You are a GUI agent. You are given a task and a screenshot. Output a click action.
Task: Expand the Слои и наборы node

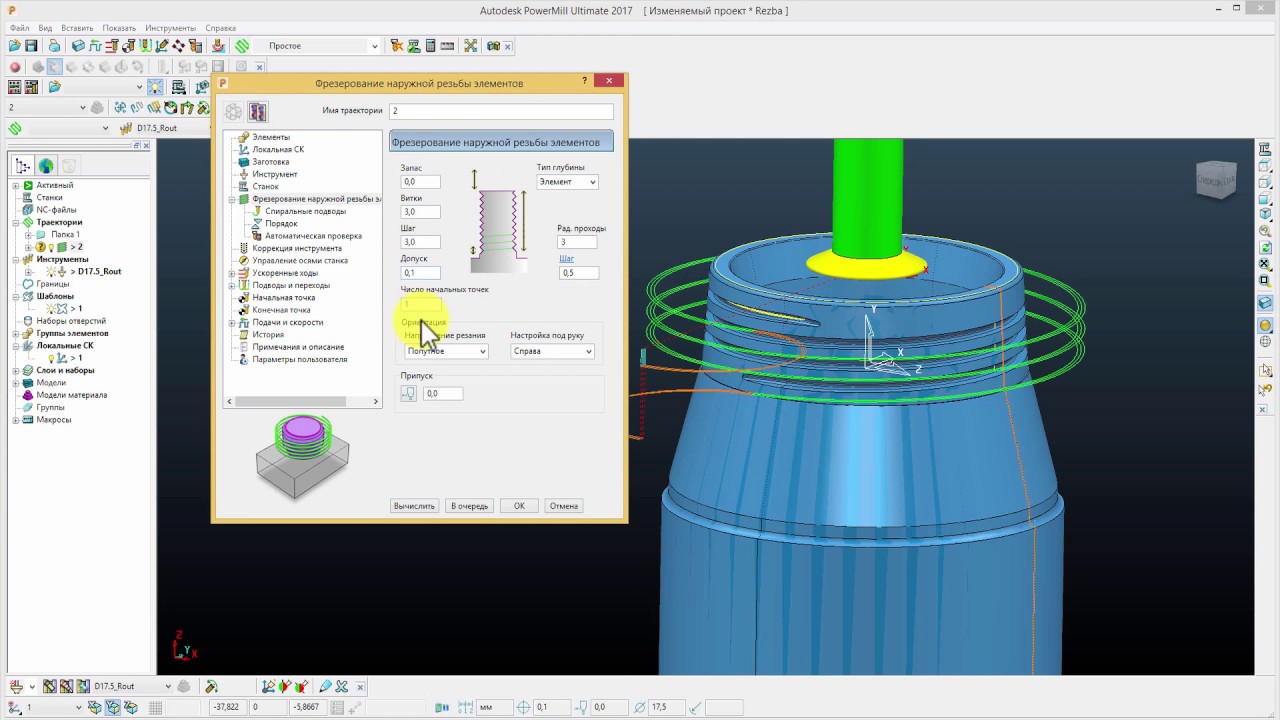pos(16,370)
